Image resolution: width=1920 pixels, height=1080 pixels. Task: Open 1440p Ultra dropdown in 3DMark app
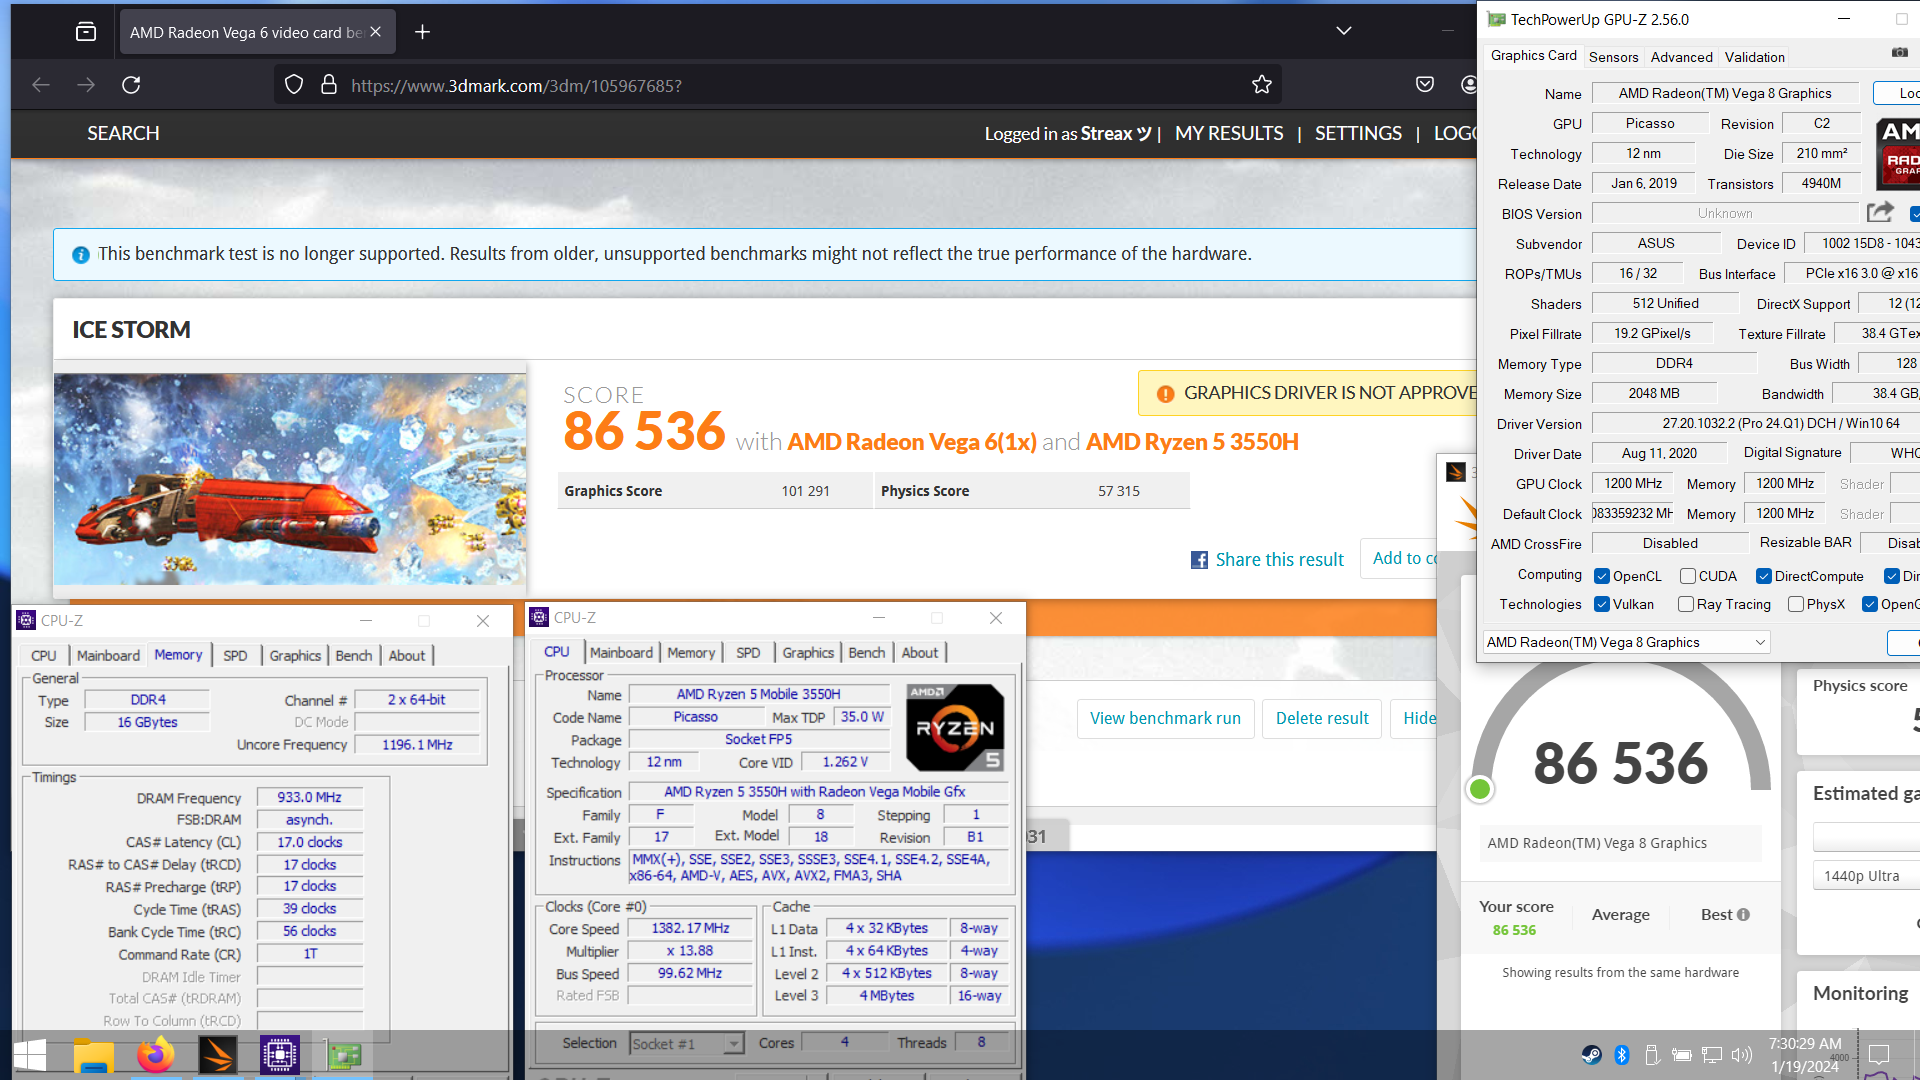pos(1866,876)
